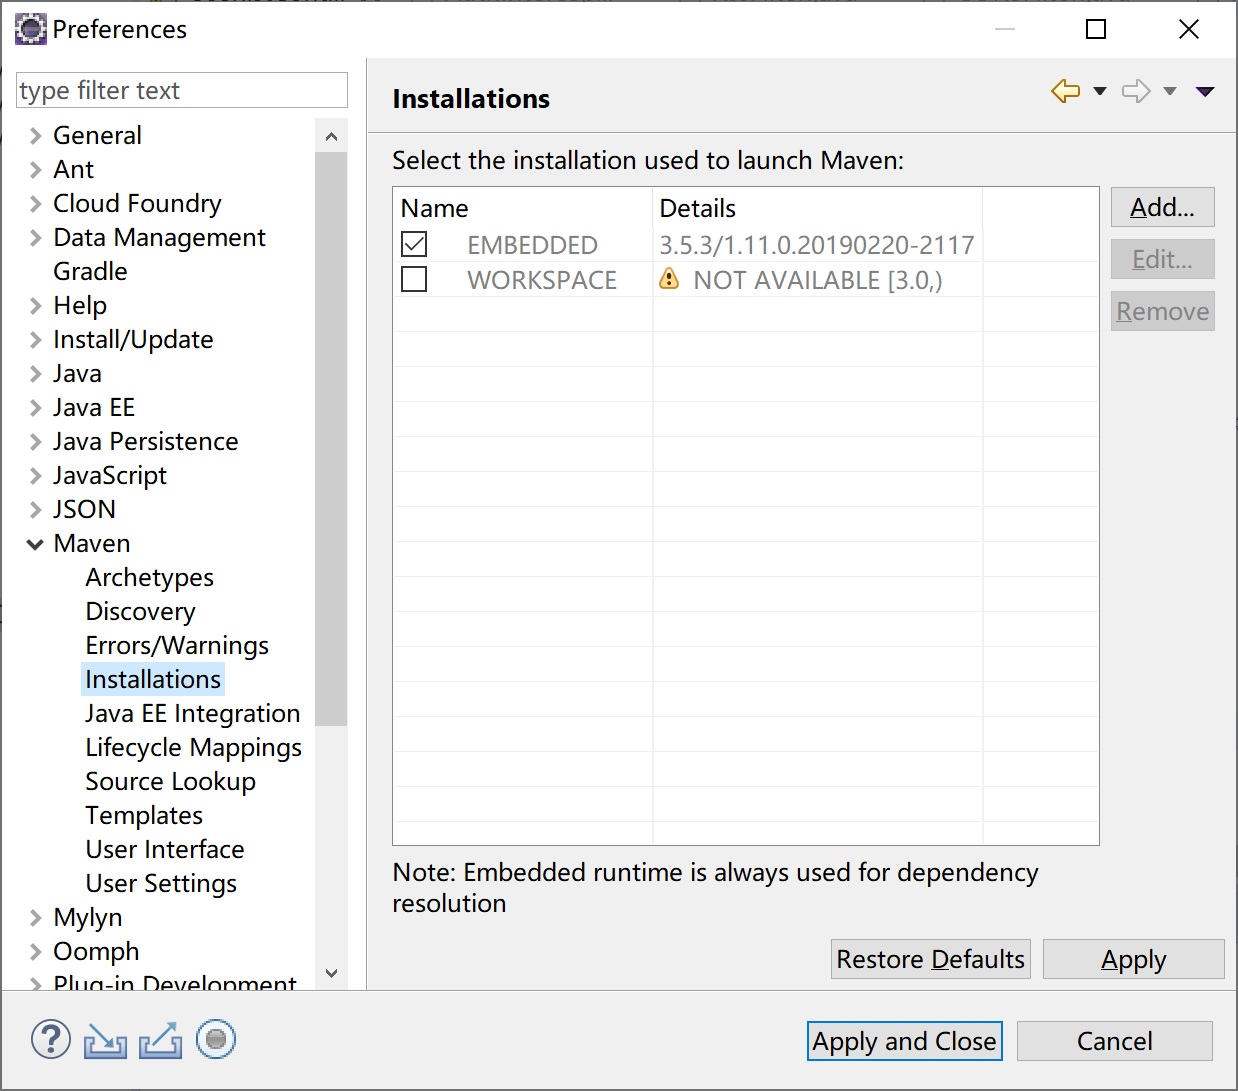Open the forward history dropdown arrow
1238x1091 pixels.
point(1170,91)
